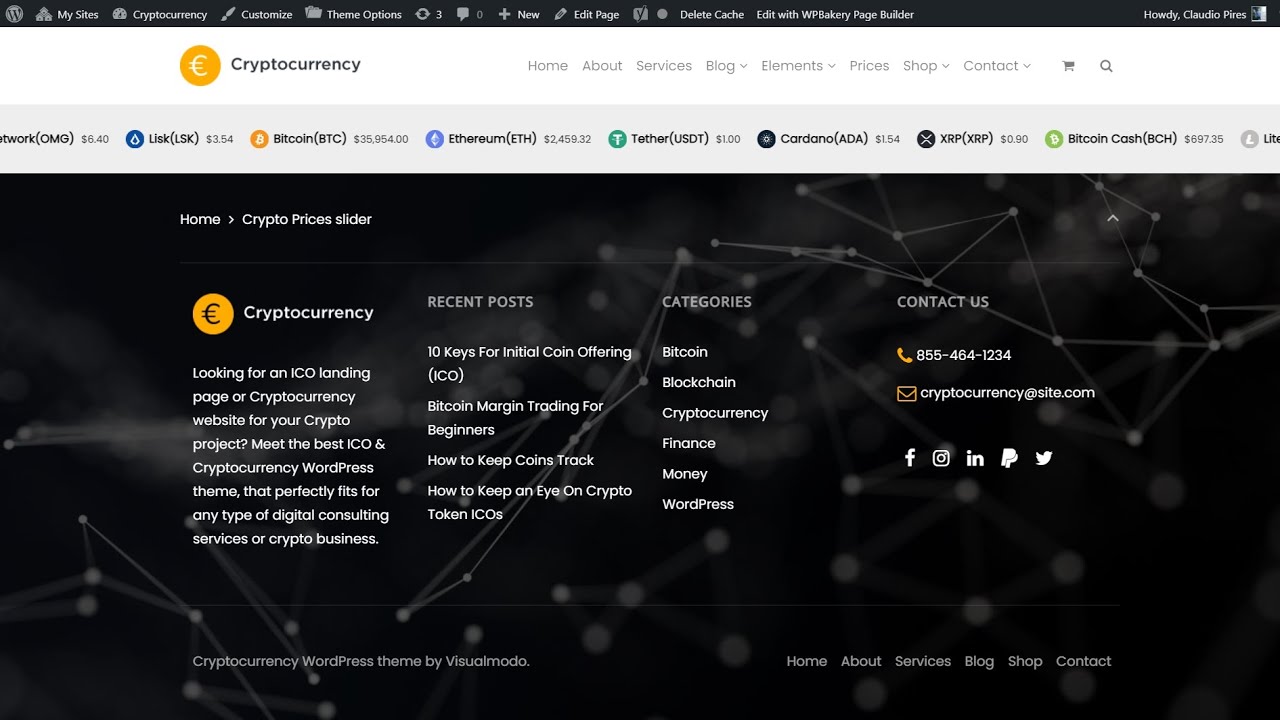
Task: Expand the Shop dropdown menu
Action: 926,66
